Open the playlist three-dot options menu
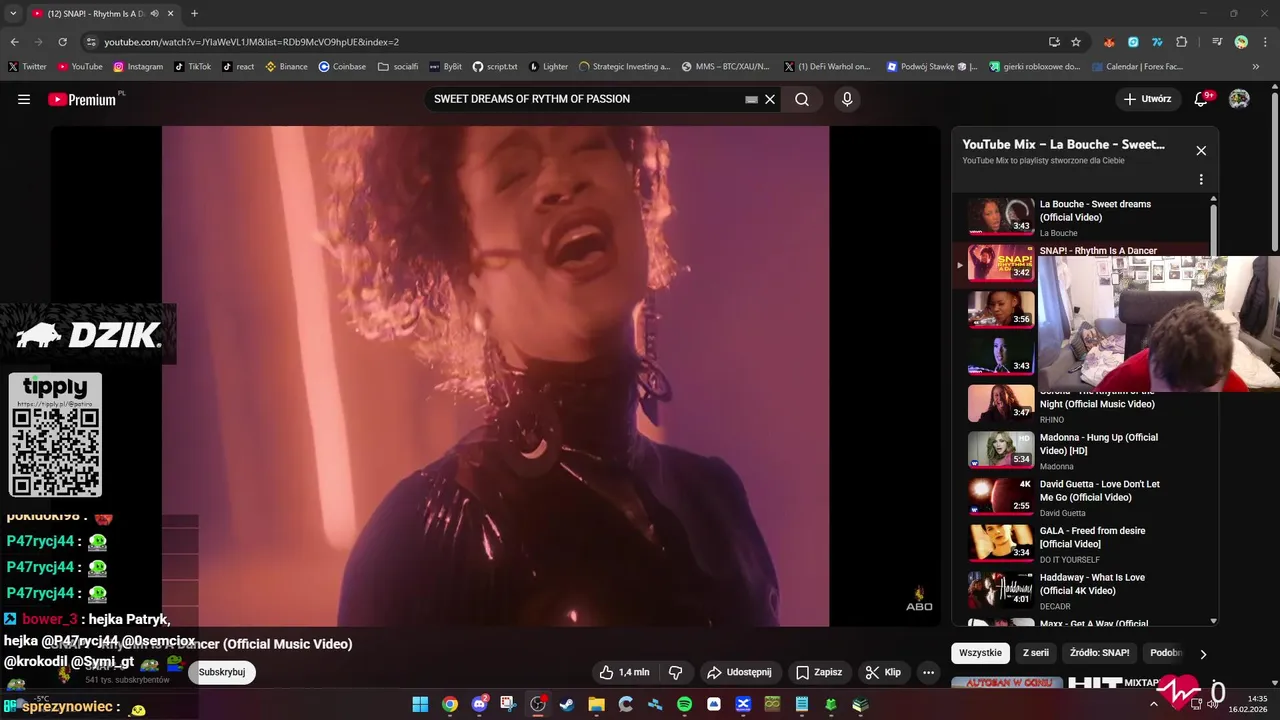1280x720 pixels. click(1201, 180)
